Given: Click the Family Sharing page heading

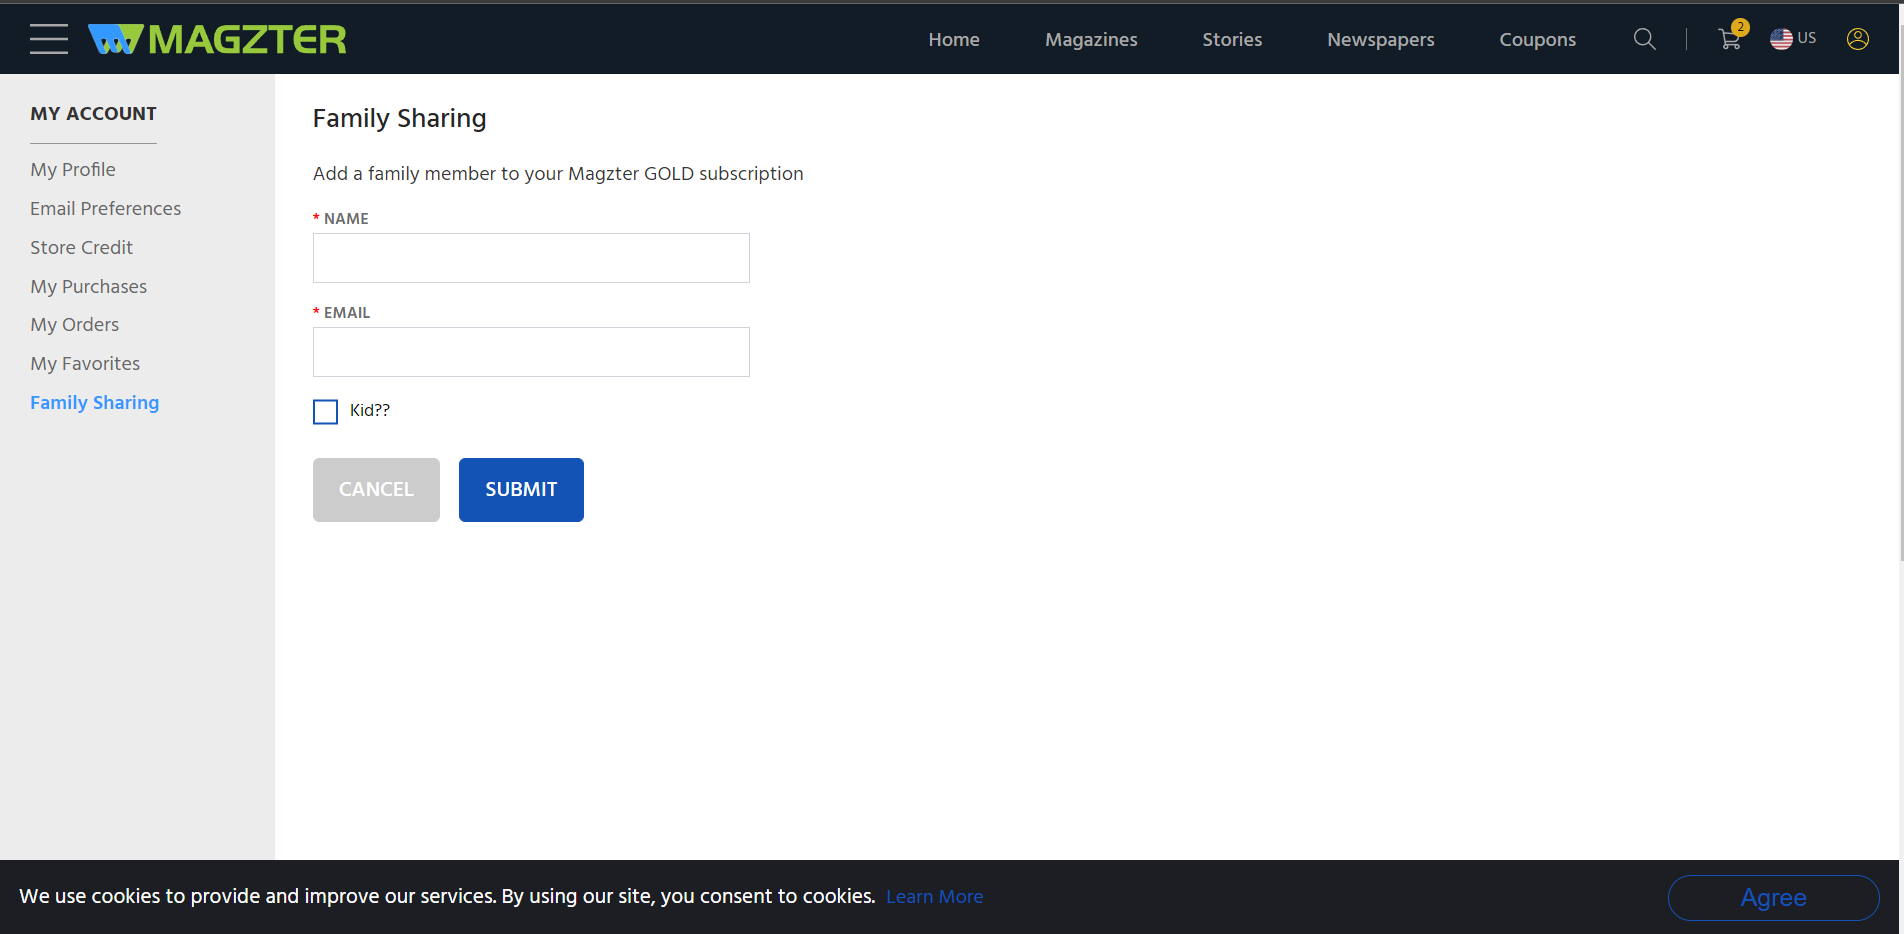Looking at the screenshot, I should tap(399, 119).
